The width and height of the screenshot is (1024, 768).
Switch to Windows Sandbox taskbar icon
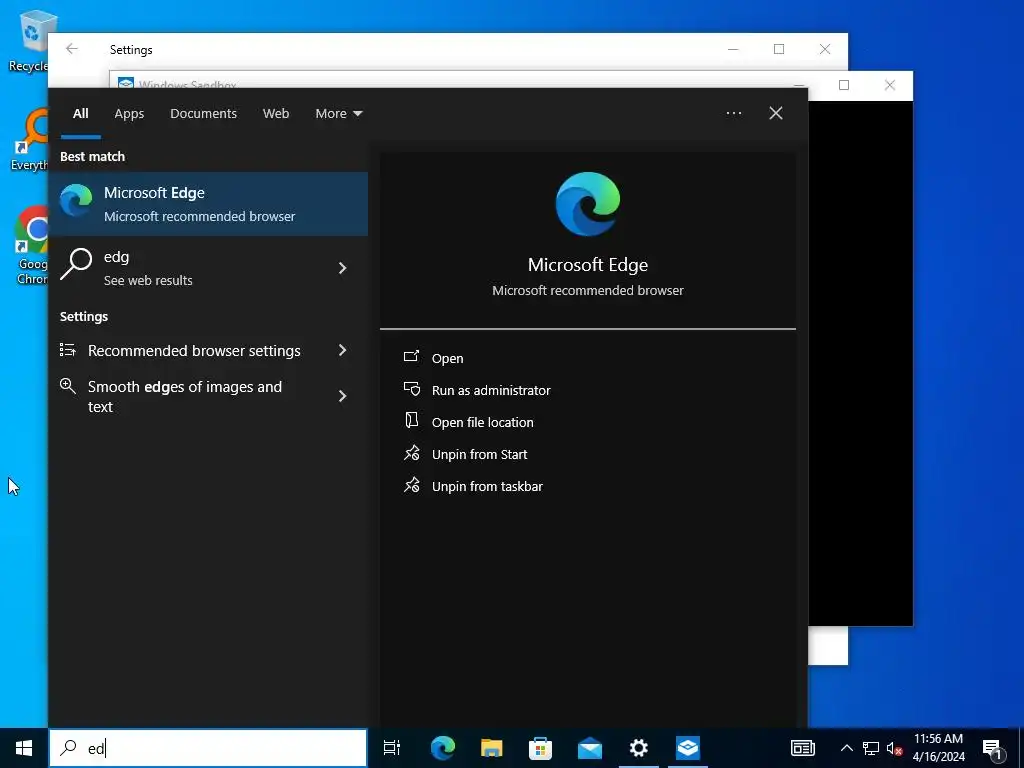click(688, 748)
